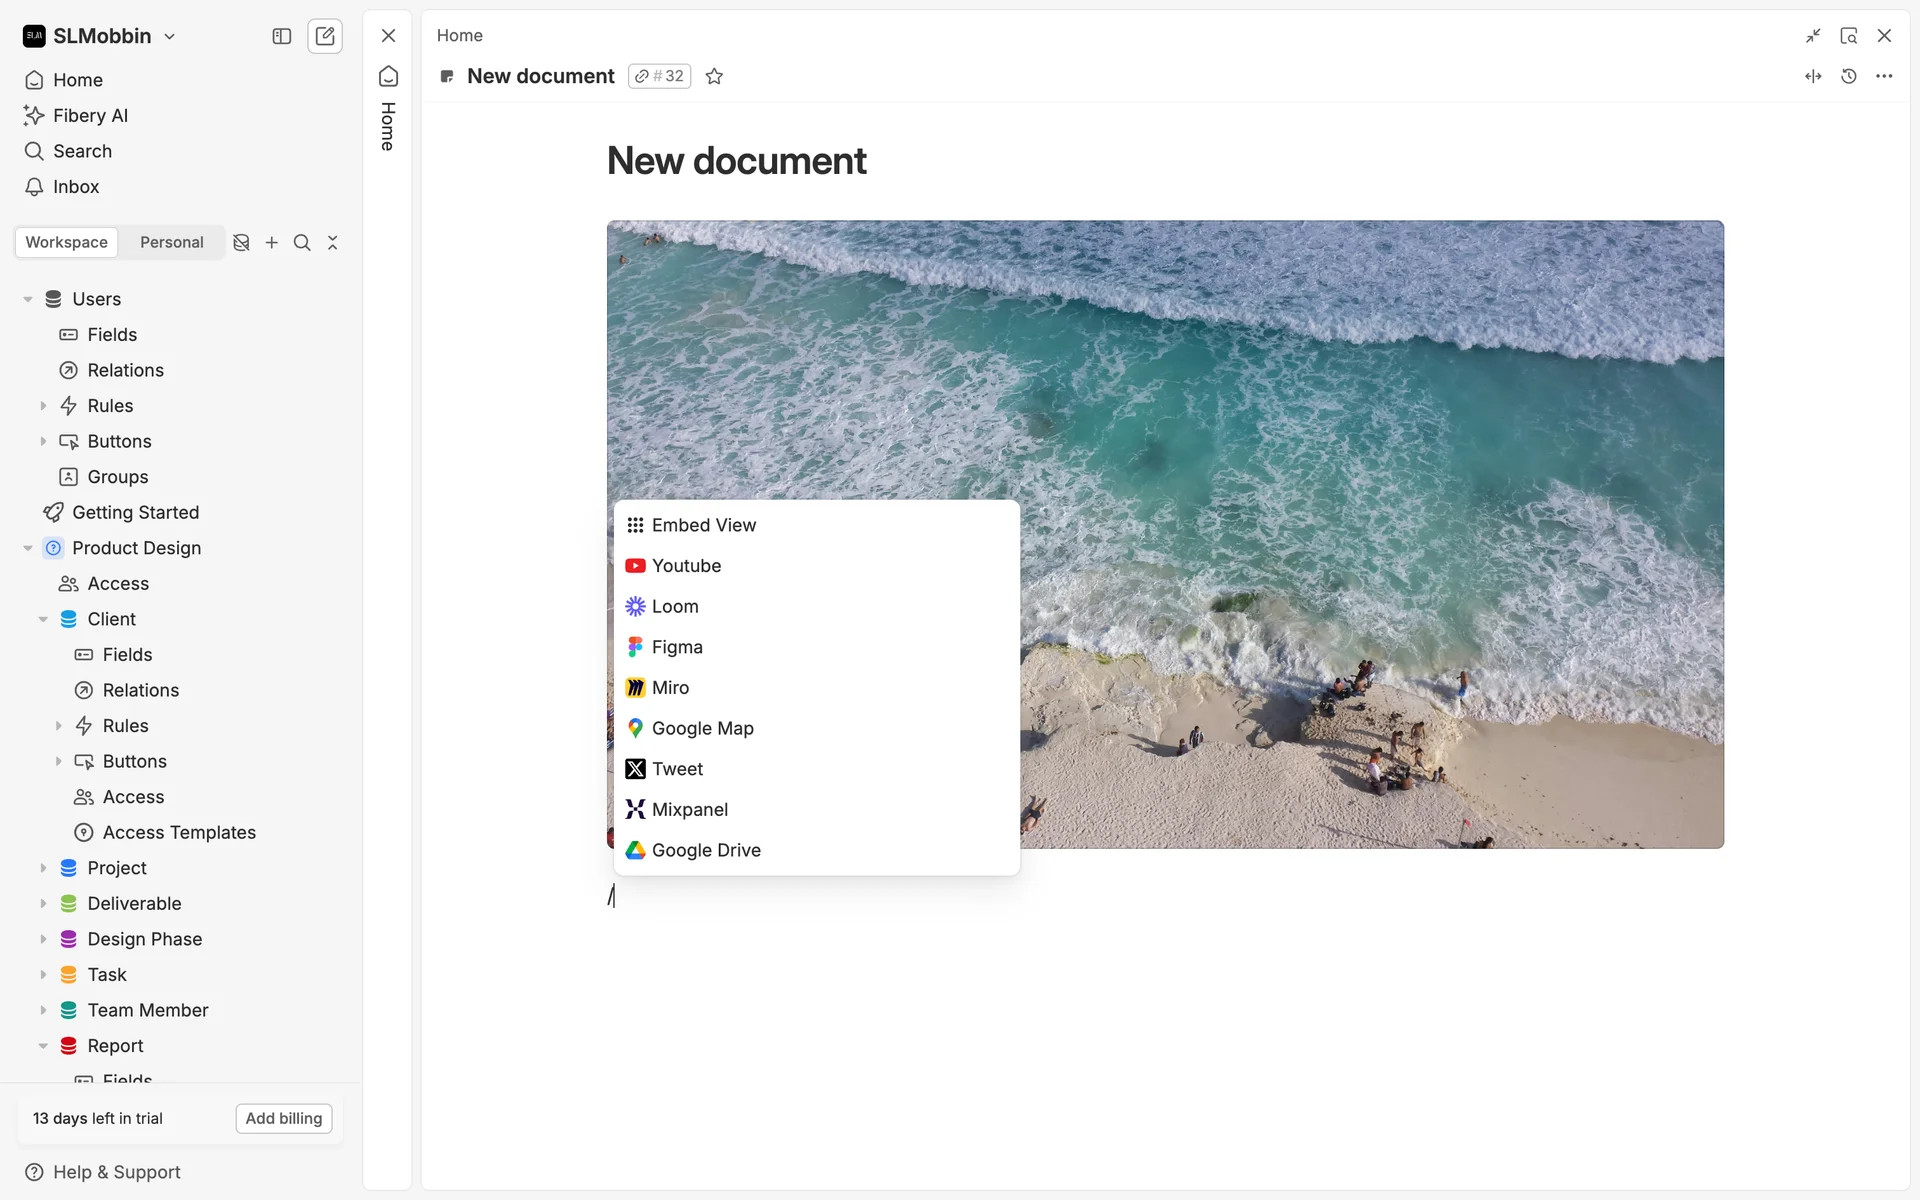The height and width of the screenshot is (1200, 1920).
Task: Select Figma from the embed menu
Action: tap(677, 647)
